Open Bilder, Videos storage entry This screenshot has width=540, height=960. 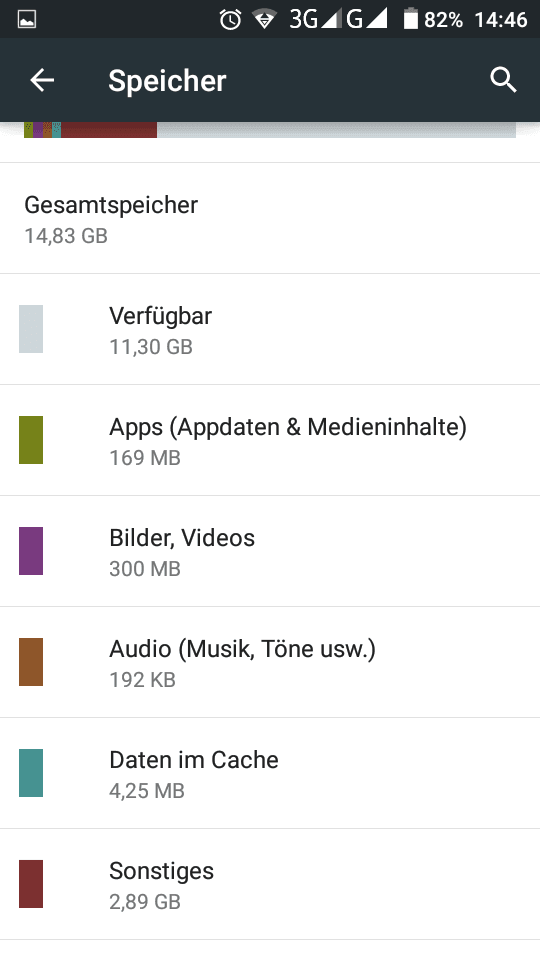(270, 551)
